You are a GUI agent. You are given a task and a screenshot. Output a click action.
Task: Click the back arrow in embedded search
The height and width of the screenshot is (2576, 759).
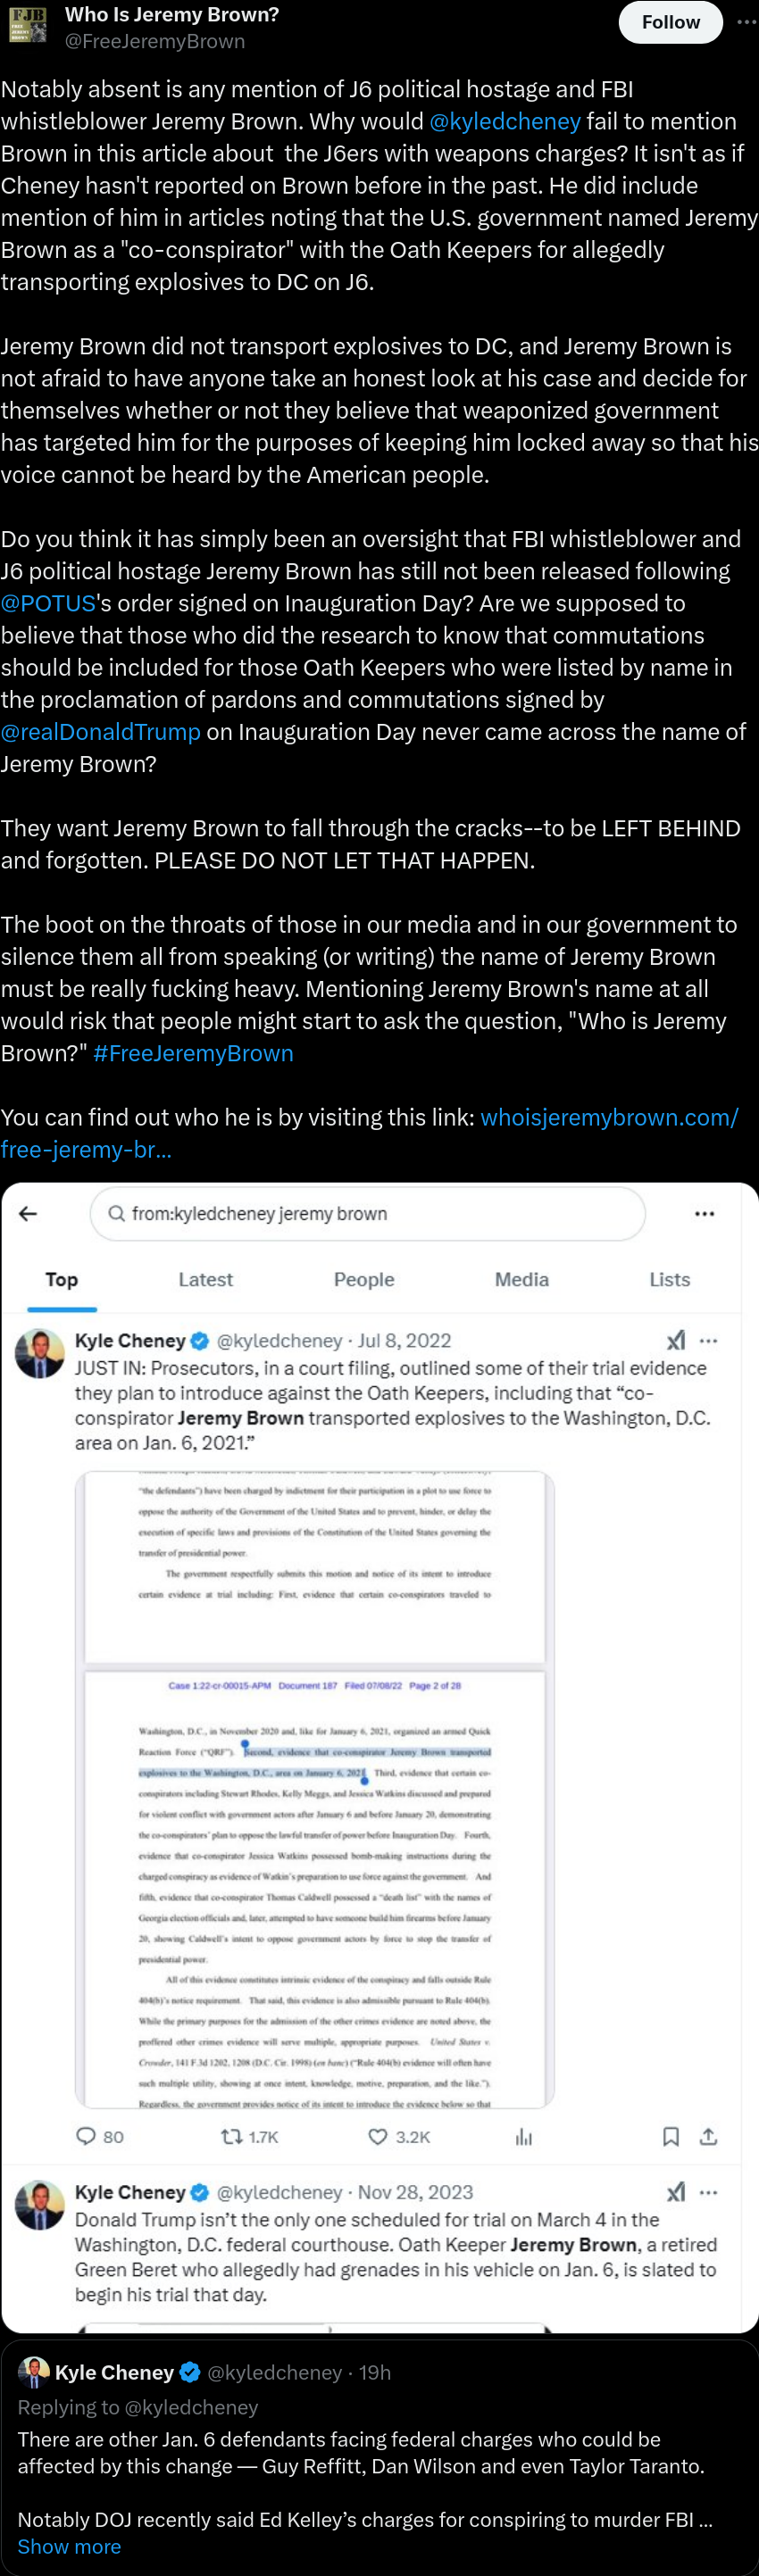pos(28,1213)
